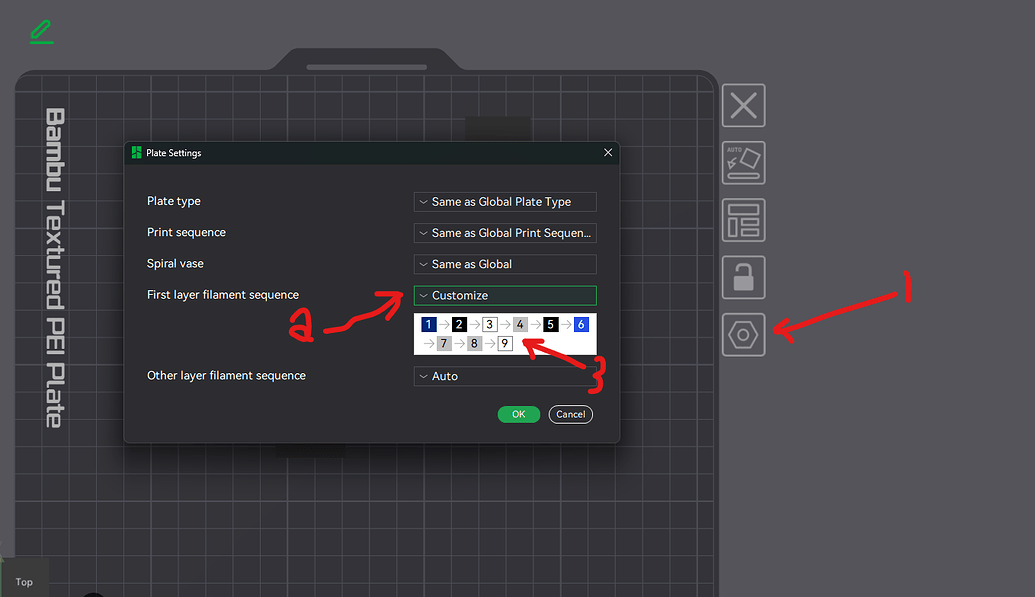Remove plate using the X icon beside the plate
Image resolution: width=1035 pixels, height=597 pixels.
(x=743, y=105)
